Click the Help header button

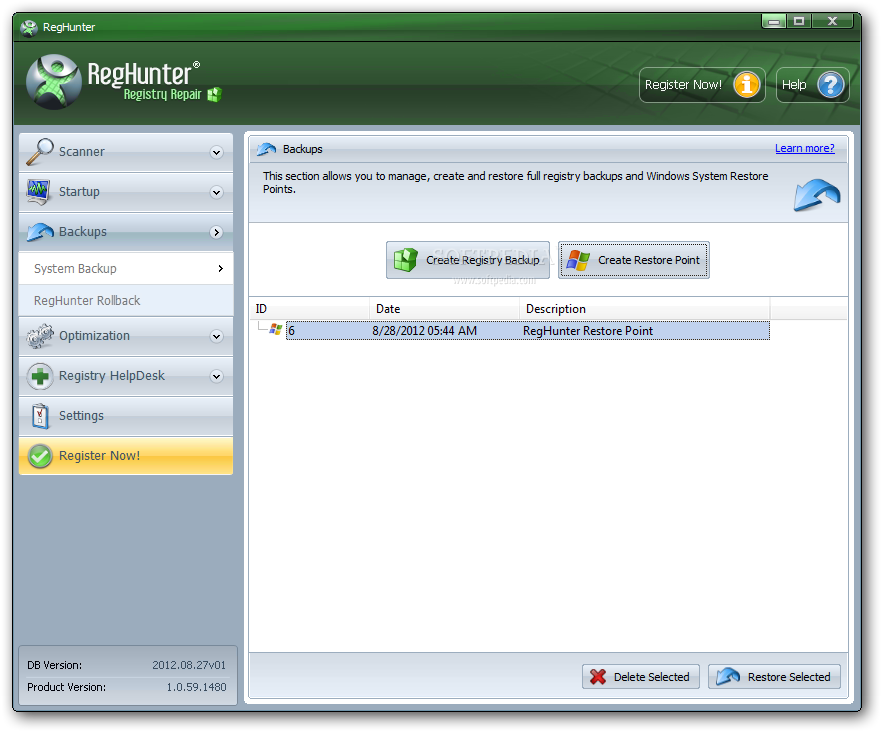[x=812, y=85]
